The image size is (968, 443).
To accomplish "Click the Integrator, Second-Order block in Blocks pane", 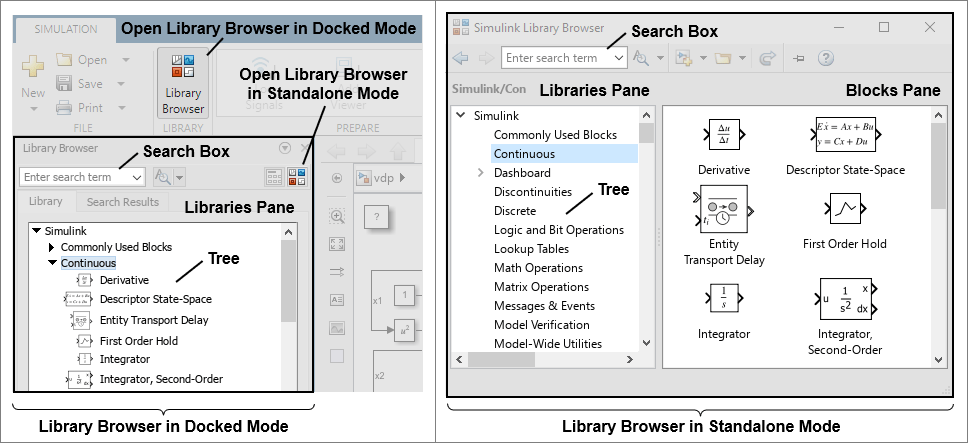I will [x=845, y=299].
